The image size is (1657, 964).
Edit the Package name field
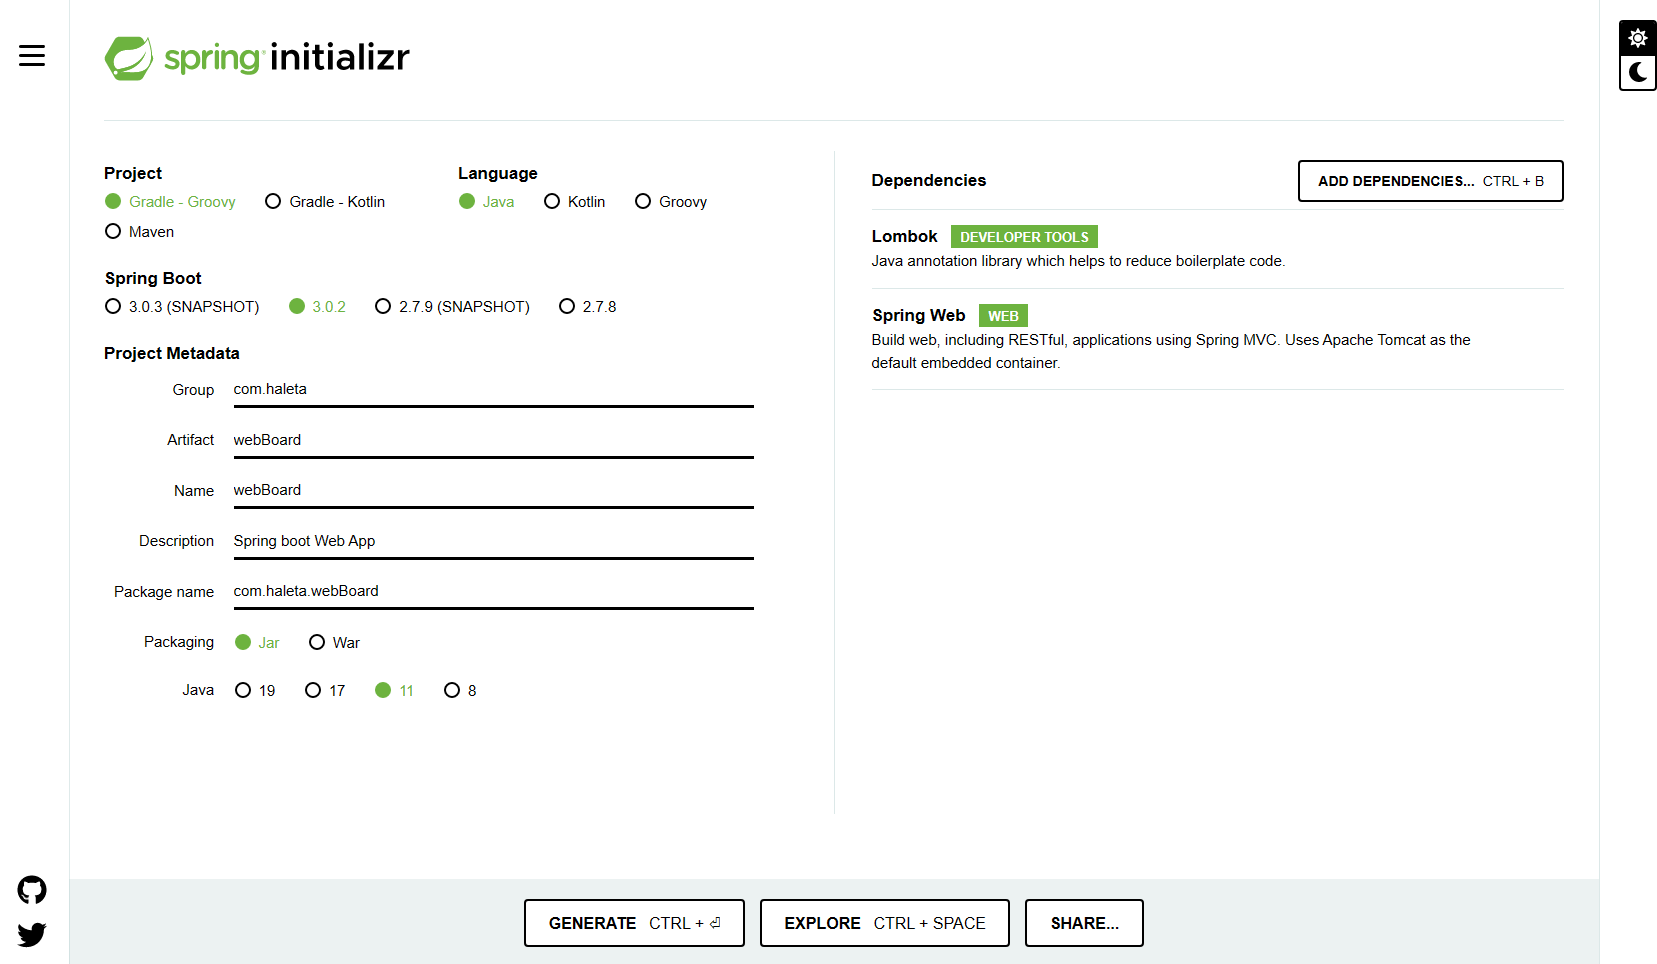coord(494,592)
